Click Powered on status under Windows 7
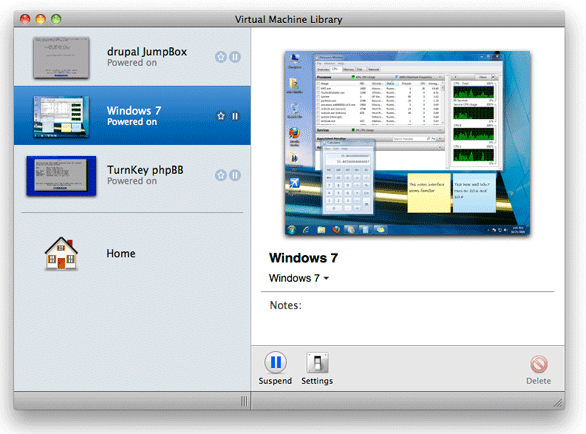Image resolution: width=586 pixels, height=434 pixels. coord(132,122)
